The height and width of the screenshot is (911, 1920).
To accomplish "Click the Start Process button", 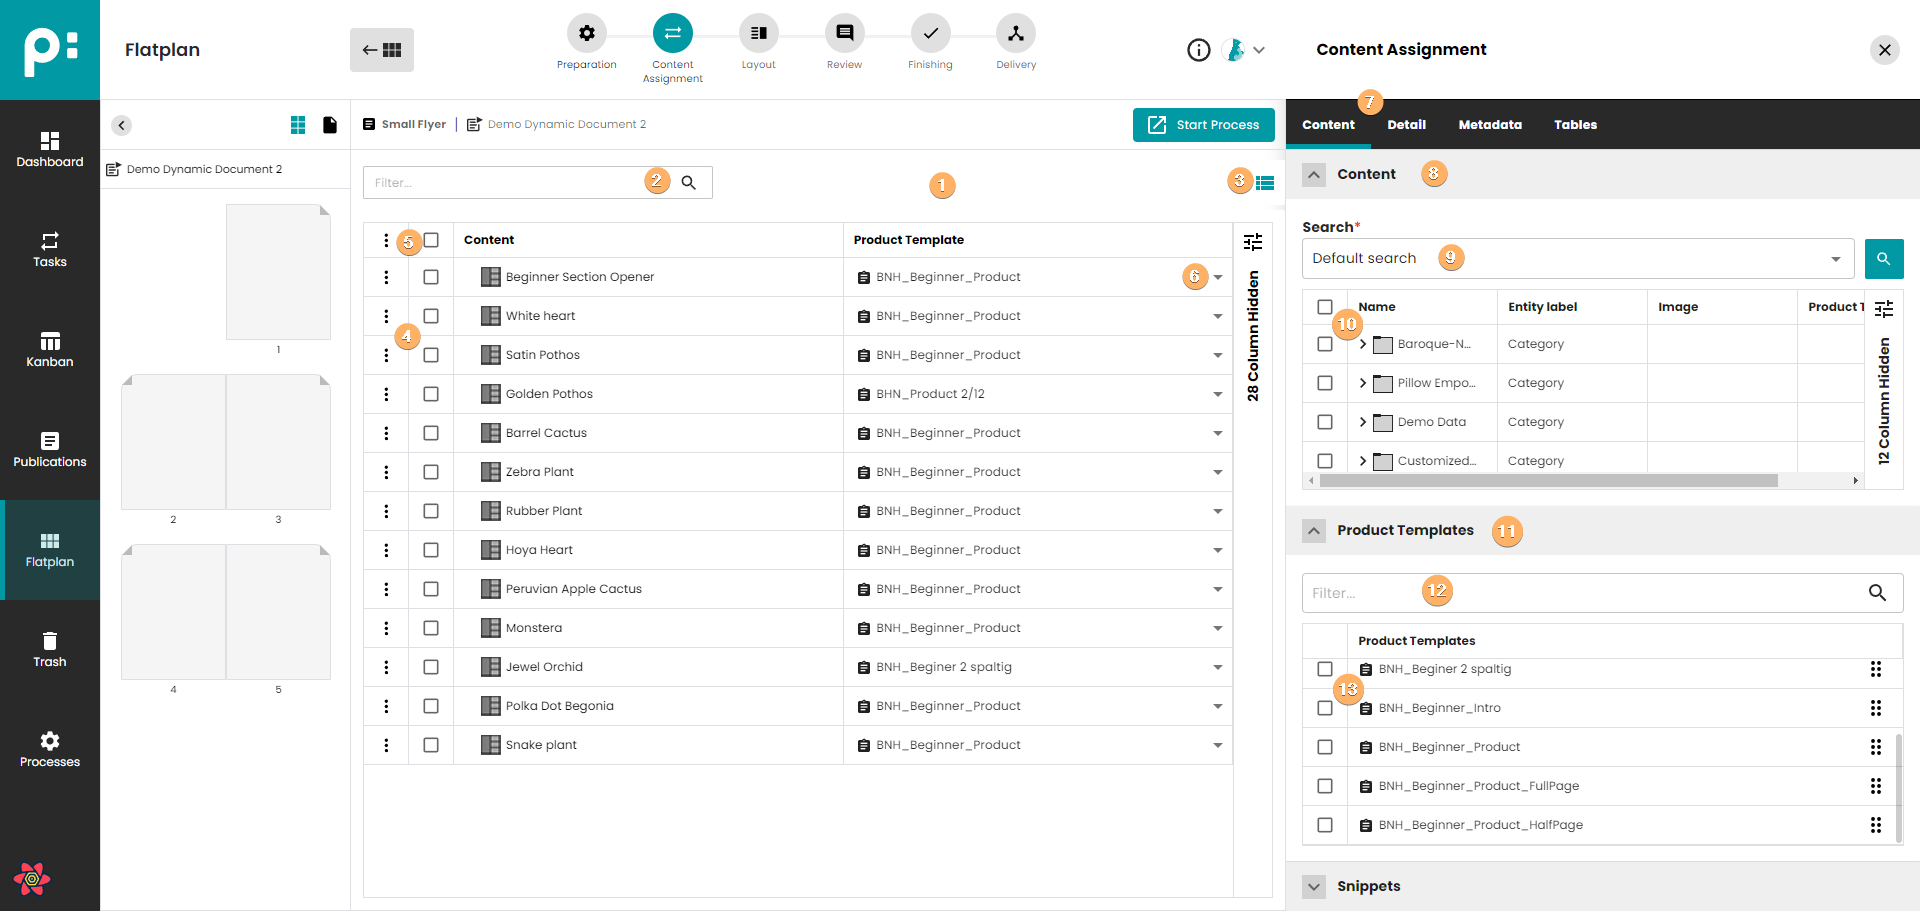I will pos(1203,125).
